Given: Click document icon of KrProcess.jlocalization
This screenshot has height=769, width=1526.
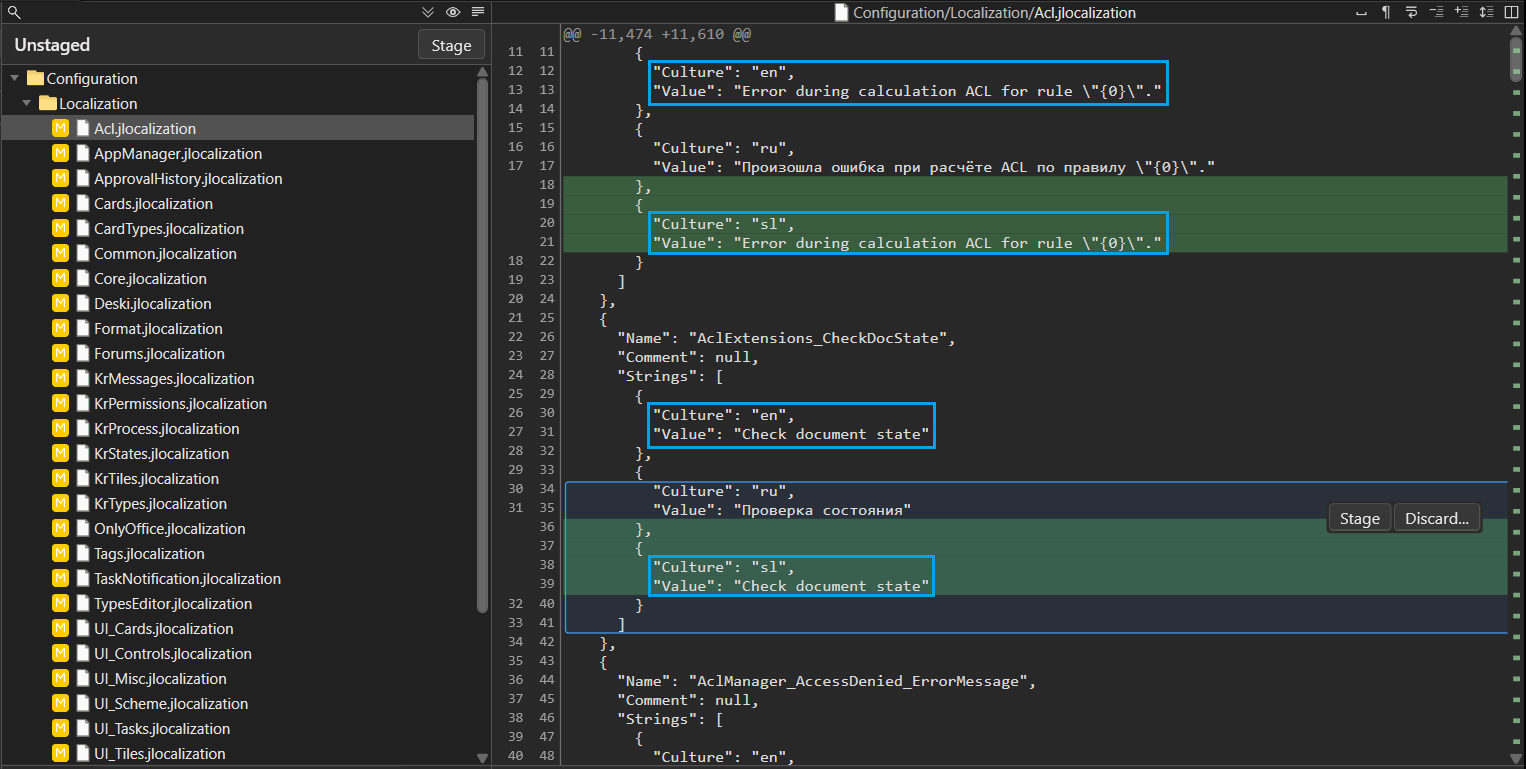Looking at the screenshot, I should point(83,428).
